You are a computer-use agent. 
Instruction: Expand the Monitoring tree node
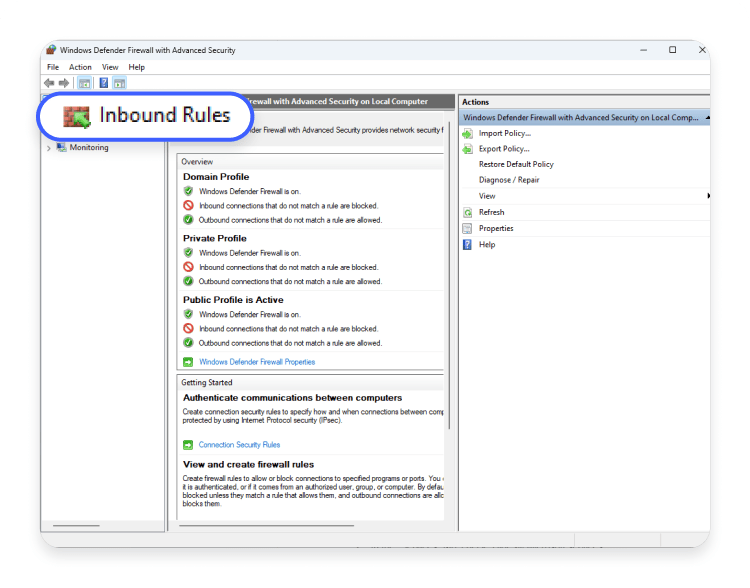point(49,148)
